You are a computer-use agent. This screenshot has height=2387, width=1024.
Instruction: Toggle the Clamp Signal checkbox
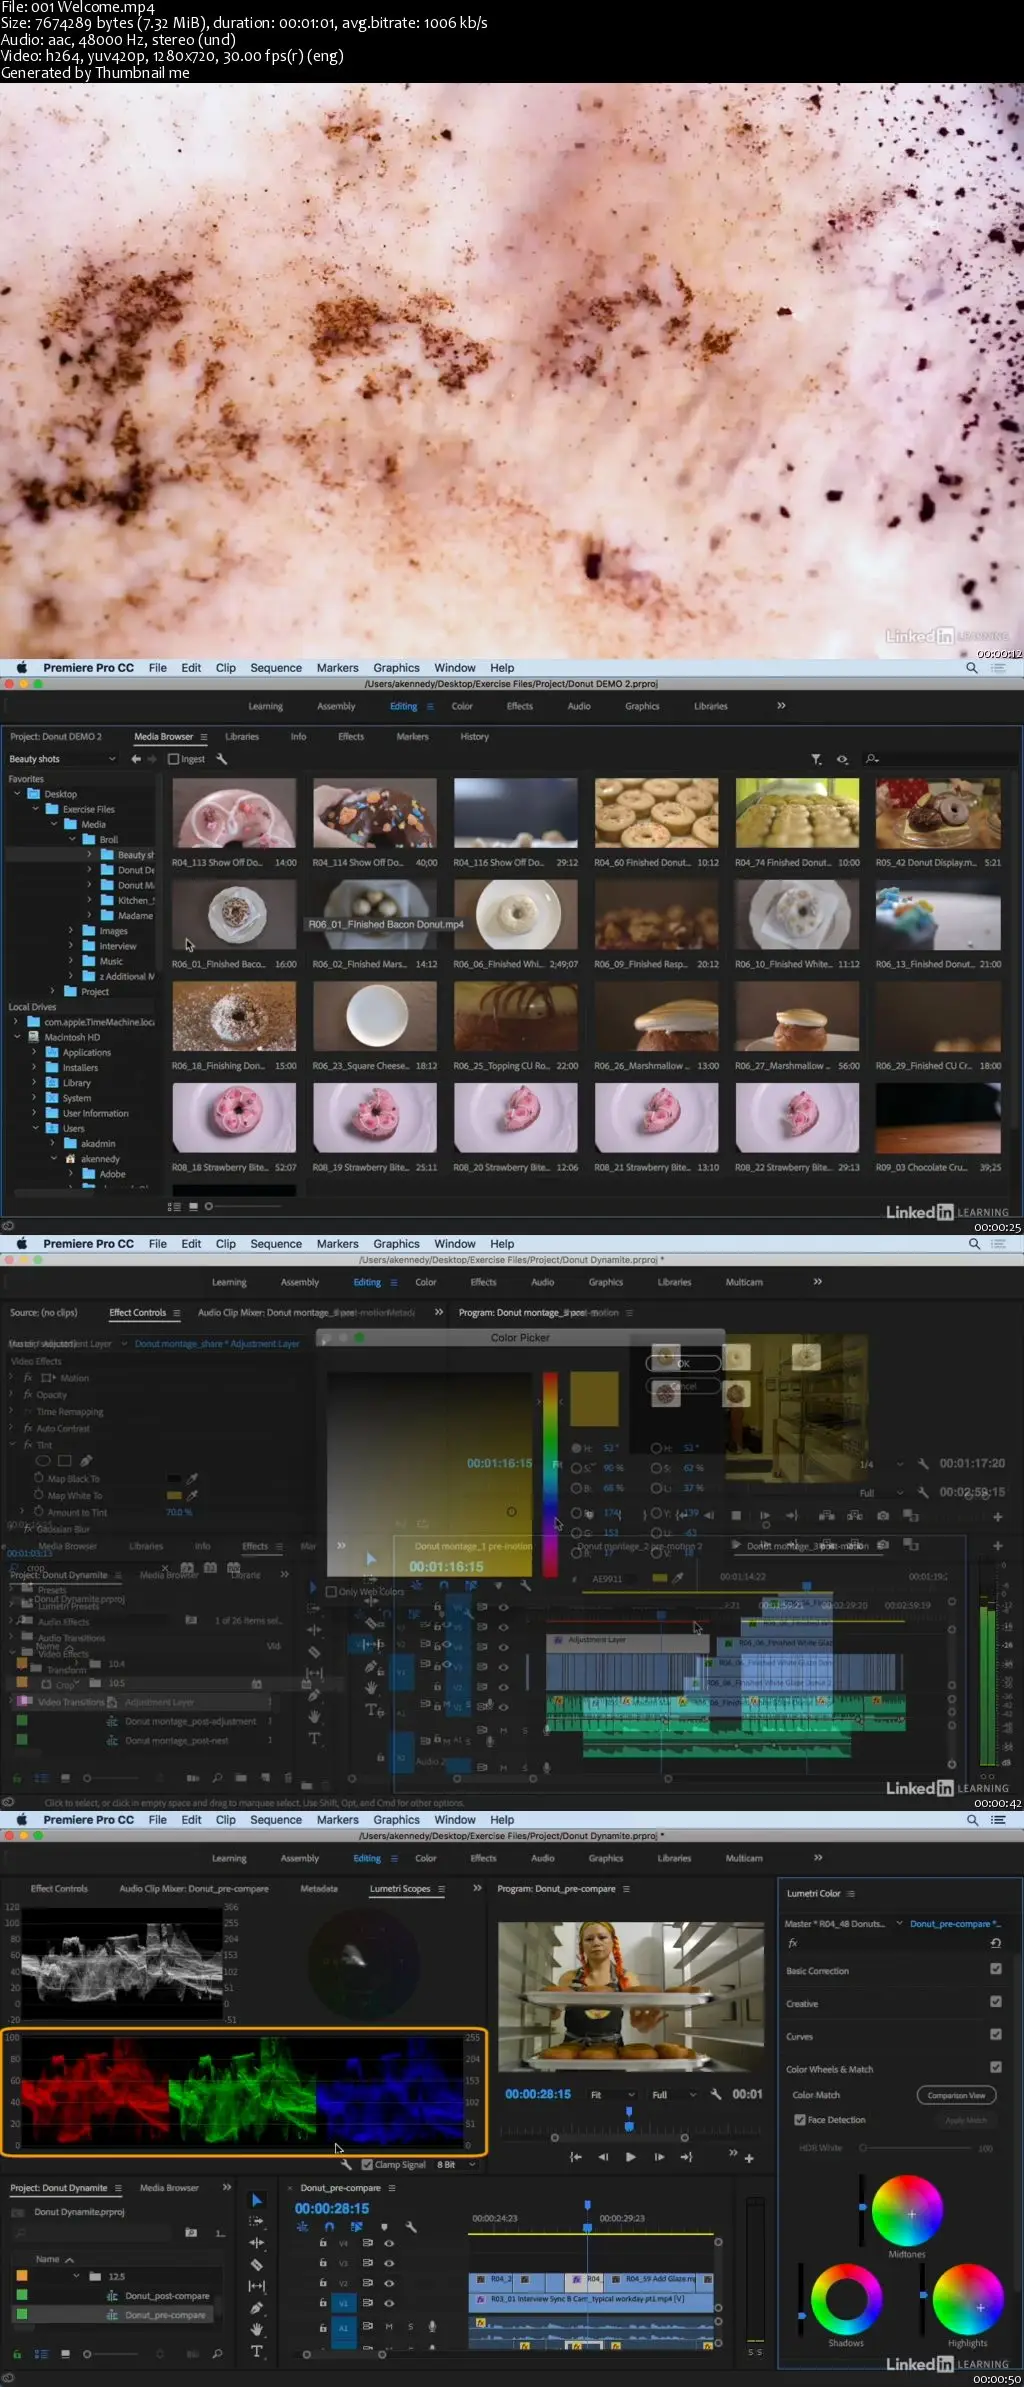367,2165
